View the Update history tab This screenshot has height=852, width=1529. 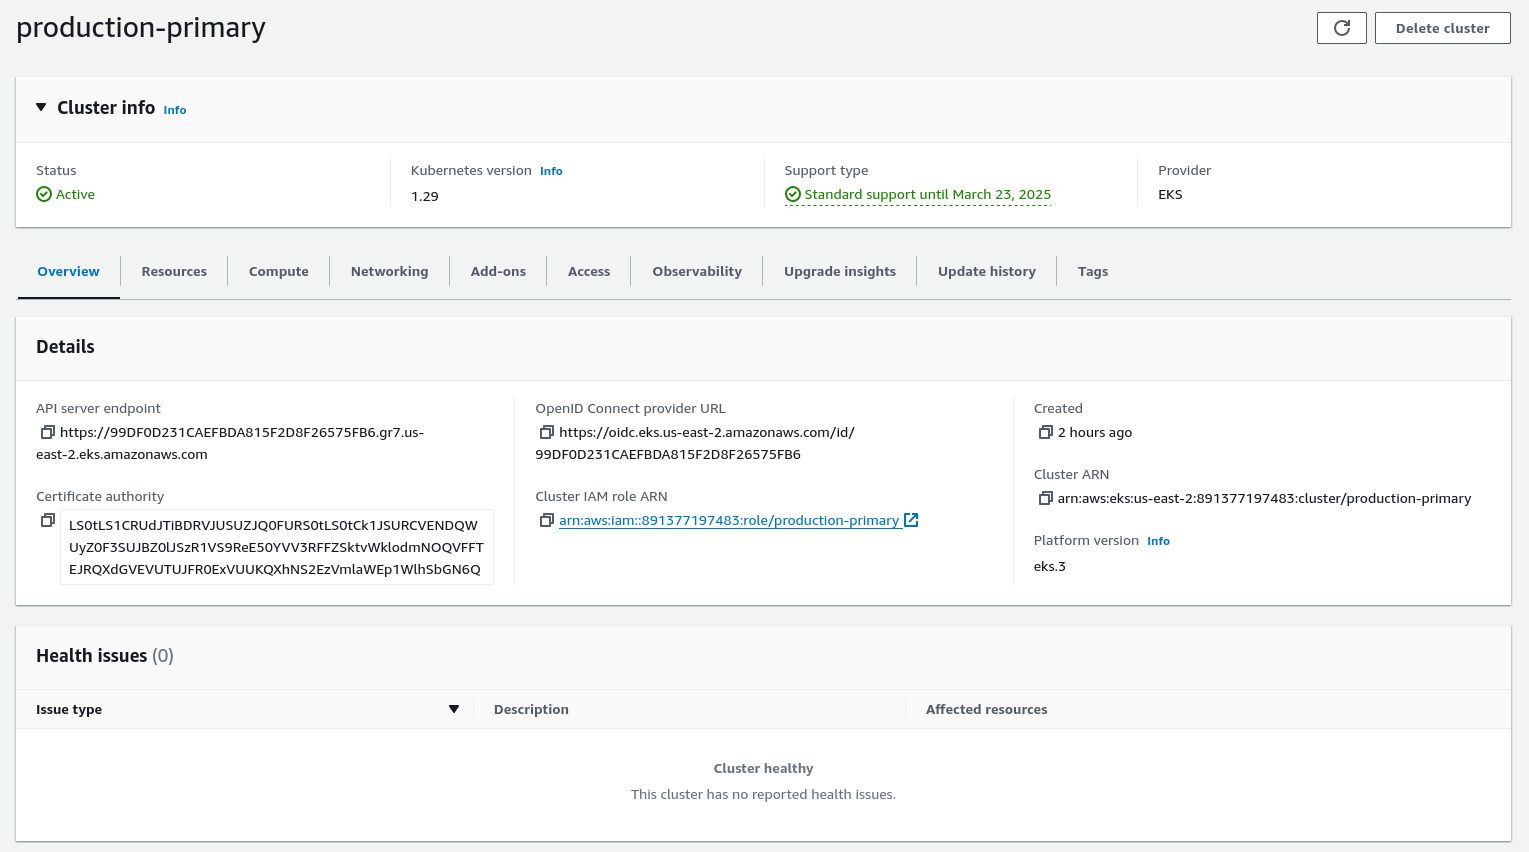pos(986,271)
